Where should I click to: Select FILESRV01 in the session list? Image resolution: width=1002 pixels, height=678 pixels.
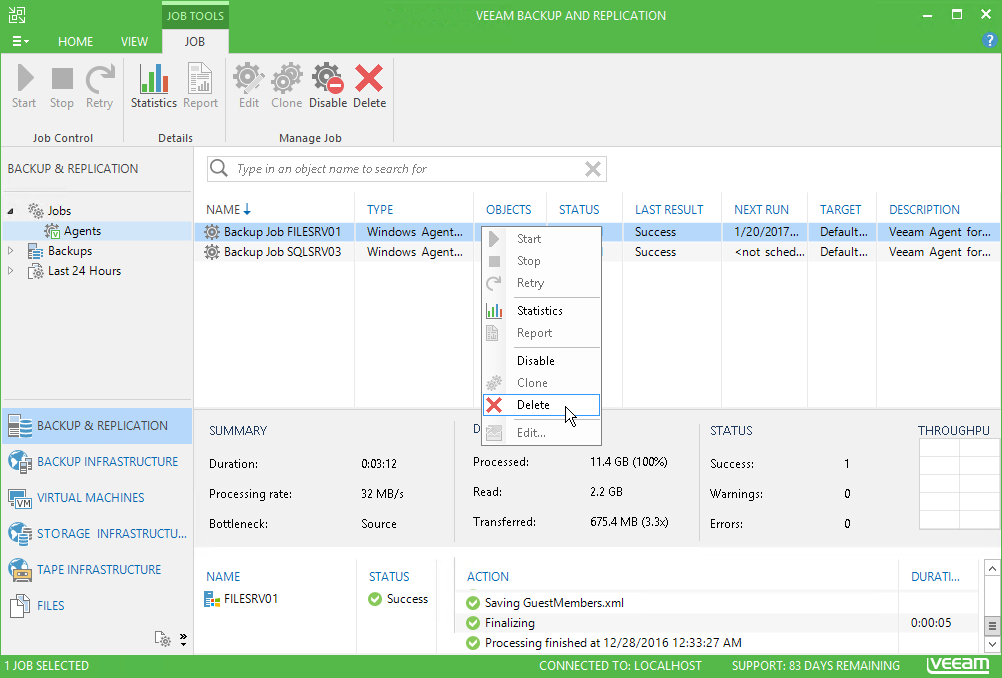tap(241, 599)
